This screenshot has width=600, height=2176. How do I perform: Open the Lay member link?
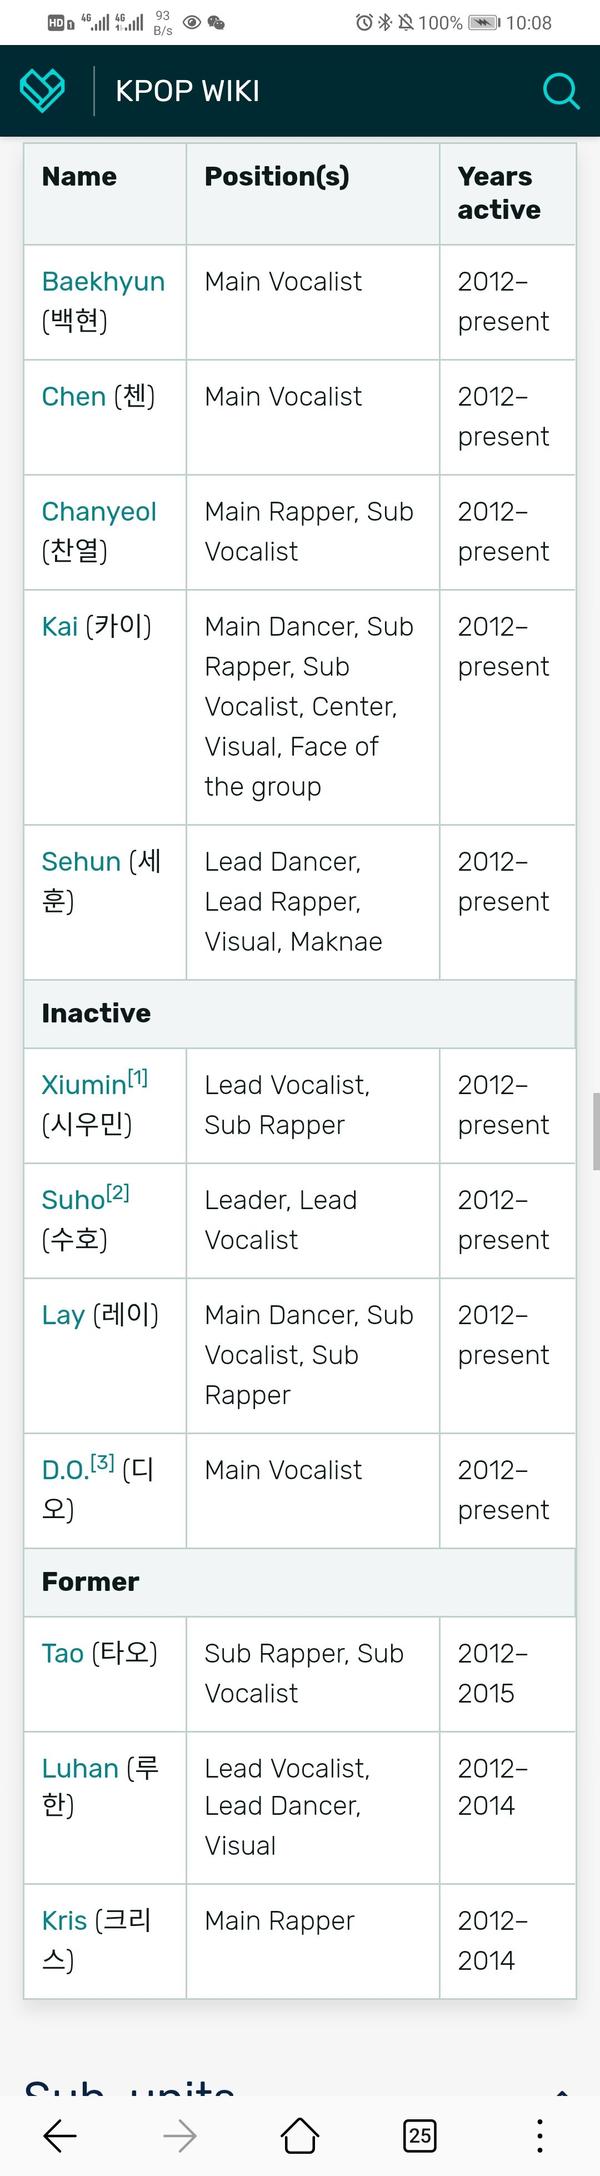click(63, 1315)
